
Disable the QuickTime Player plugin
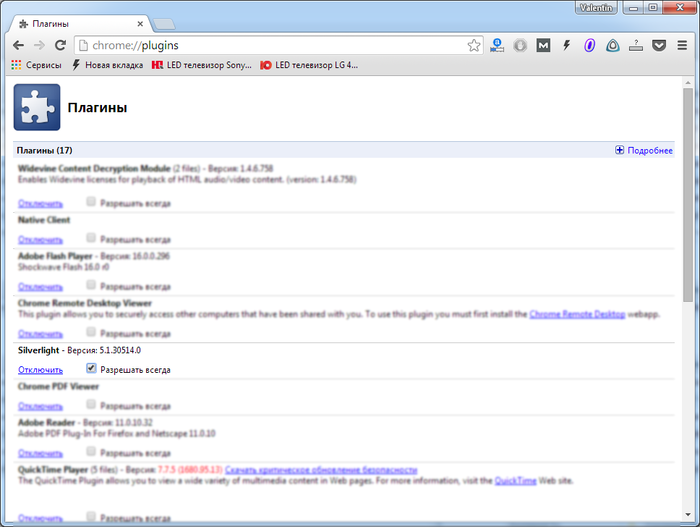pos(40,519)
